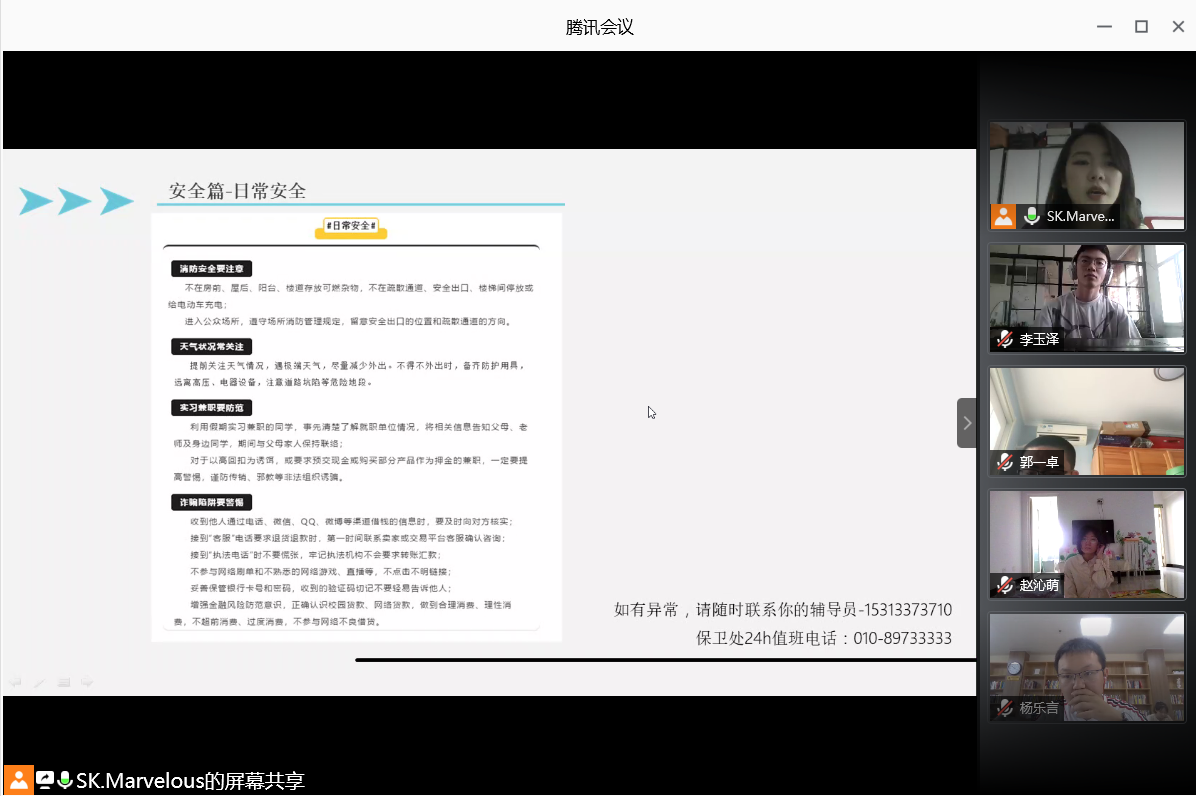Screen dimensions: 1196x796
Task: Click the screen share icon in bottom status bar
Action: click(45, 780)
